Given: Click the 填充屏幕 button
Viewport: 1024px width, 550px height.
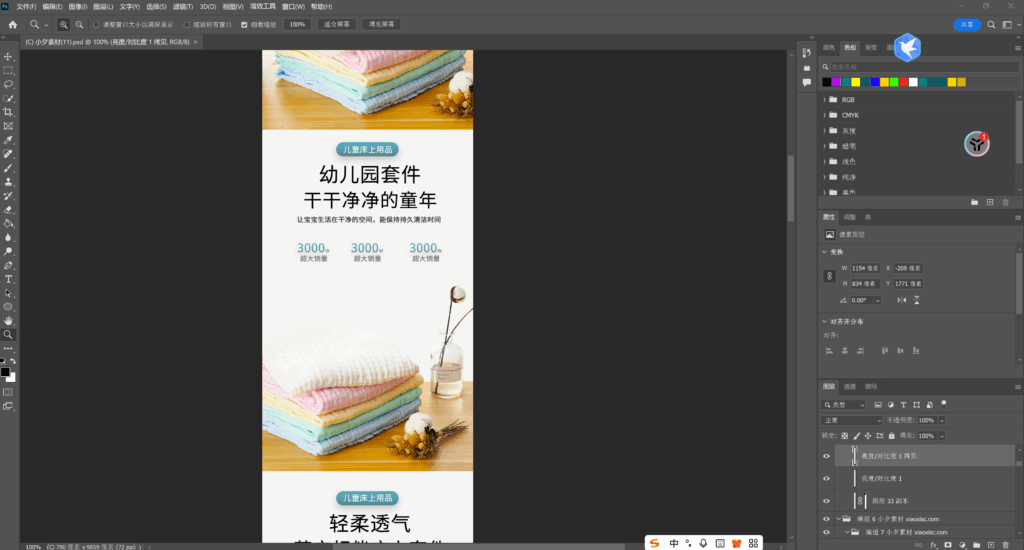Looking at the screenshot, I should tap(381, 25).
